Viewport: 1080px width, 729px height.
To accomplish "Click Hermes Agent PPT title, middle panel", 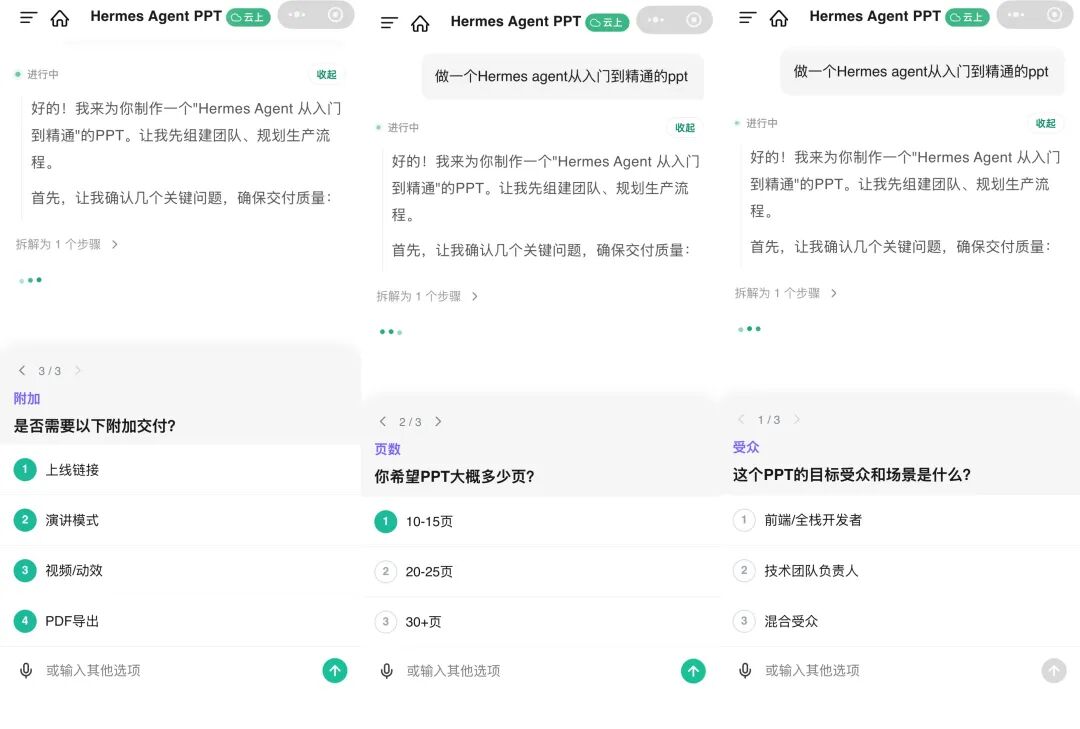I will [x=516, y=22].
